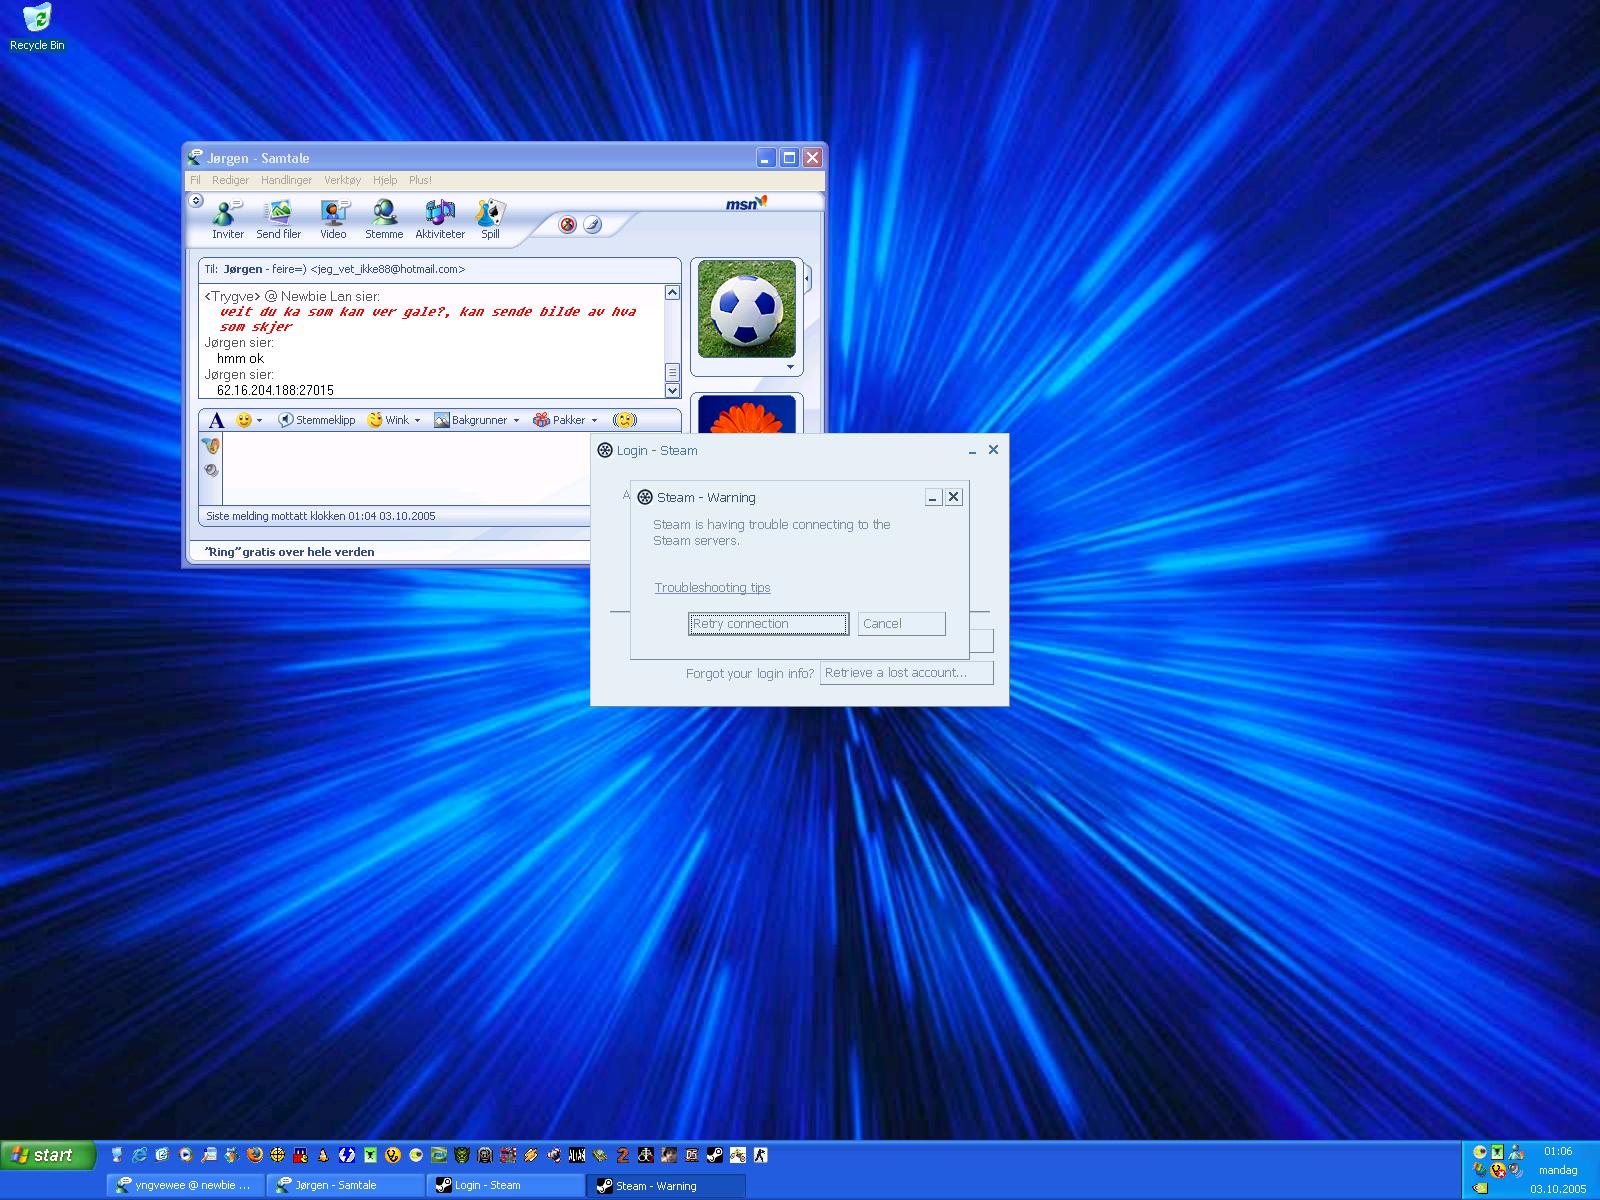Click the hmm ok message text
The height and width of the screenshot is (1200, 1600).
240,358
